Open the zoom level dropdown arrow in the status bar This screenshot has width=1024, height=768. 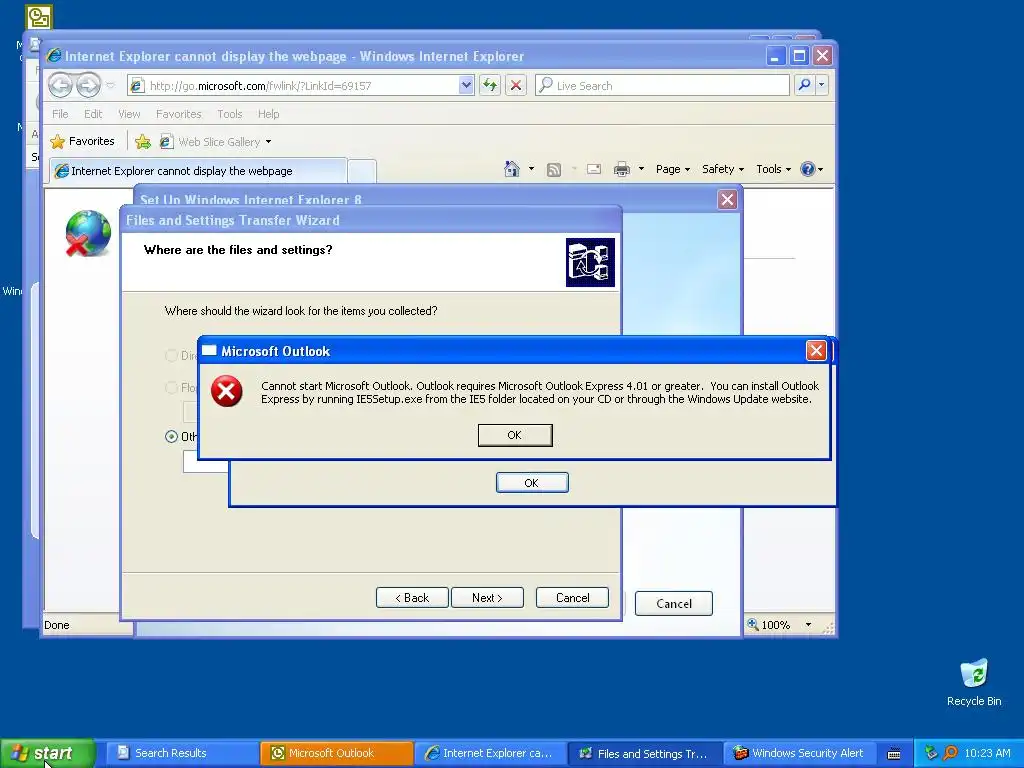pyautogui.click(x=808, y=625)
